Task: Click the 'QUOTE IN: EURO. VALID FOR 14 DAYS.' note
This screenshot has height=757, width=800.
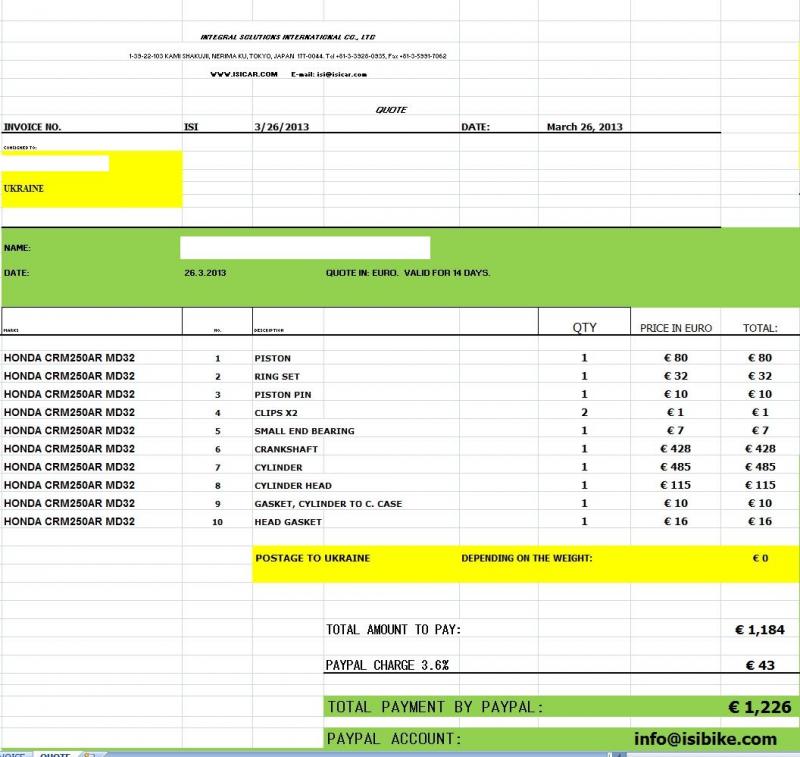Action: coord(408,273)
